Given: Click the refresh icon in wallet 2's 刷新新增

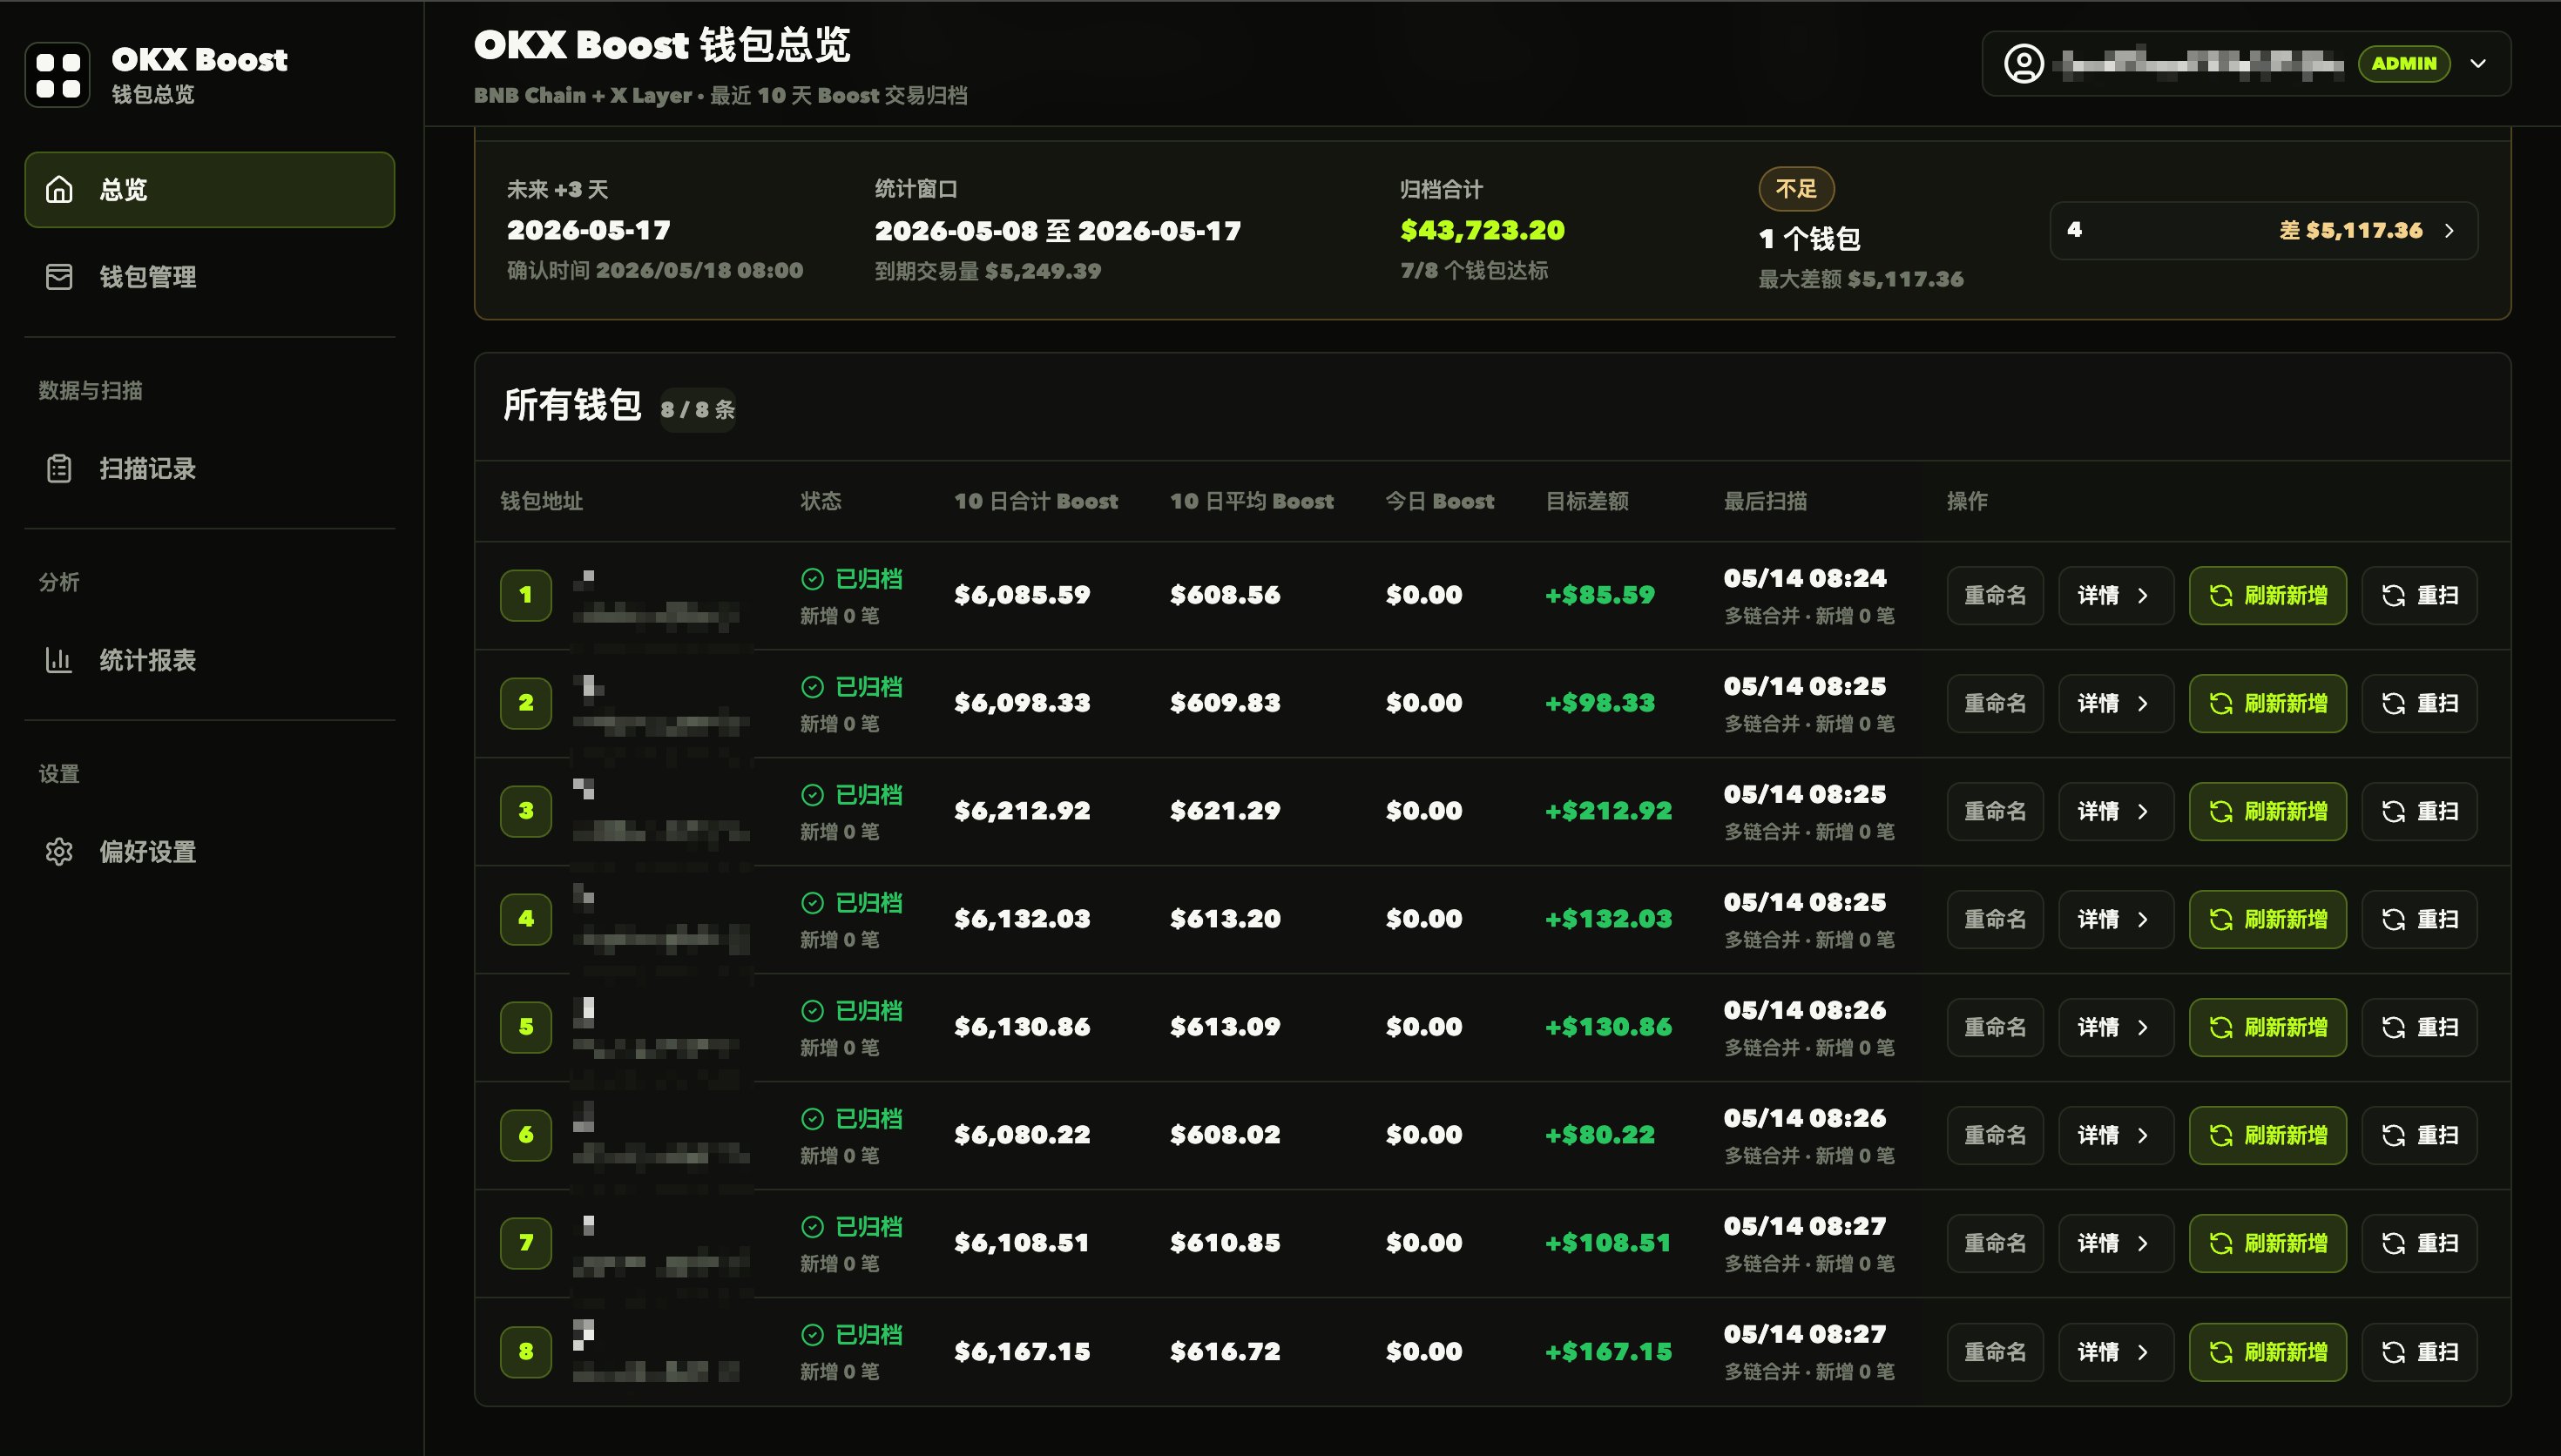Looking at the screenshot, I should click(2221, 703).
